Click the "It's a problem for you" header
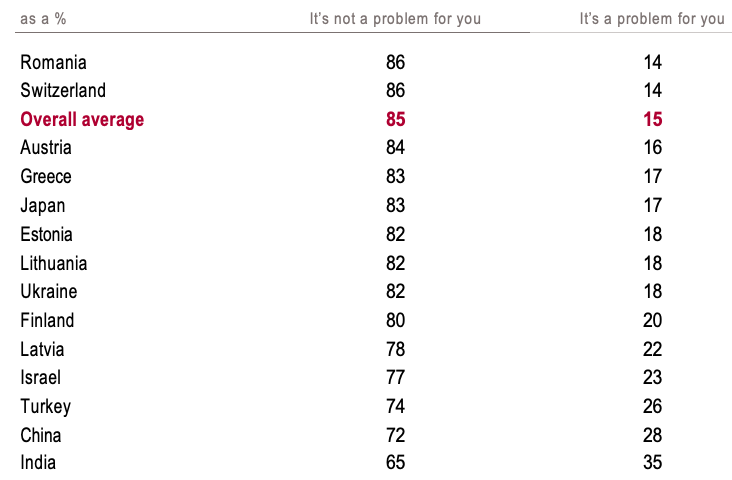 [x=652, y=19]
